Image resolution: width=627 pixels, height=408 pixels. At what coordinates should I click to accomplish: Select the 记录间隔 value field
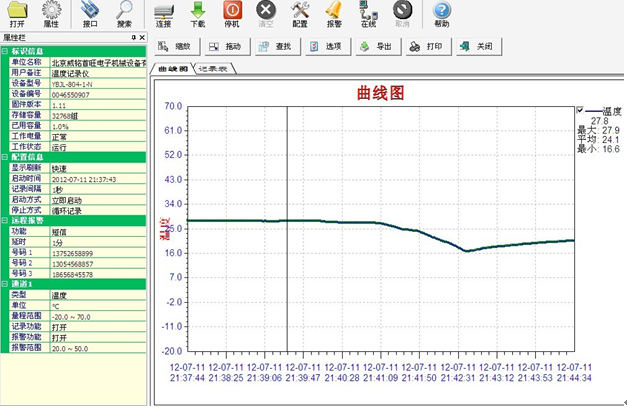tap(98, 189)
